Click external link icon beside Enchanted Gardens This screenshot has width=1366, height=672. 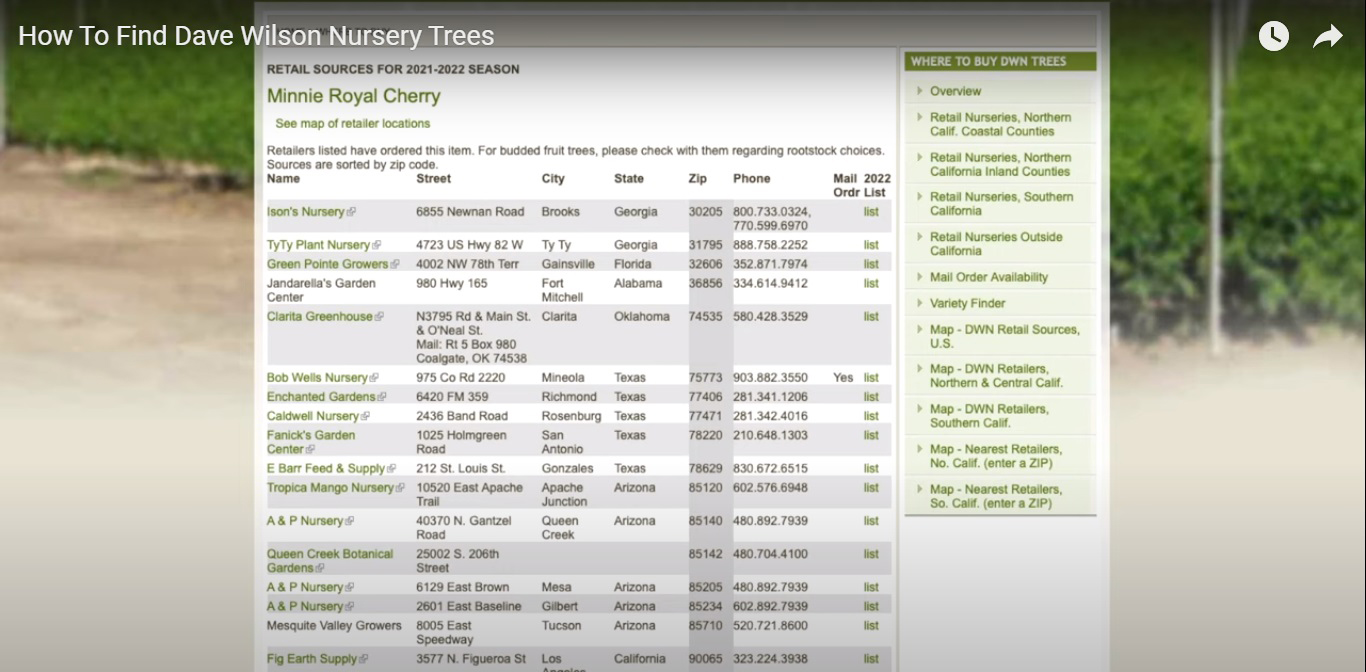pyautogui.click(x=382, y=397)
